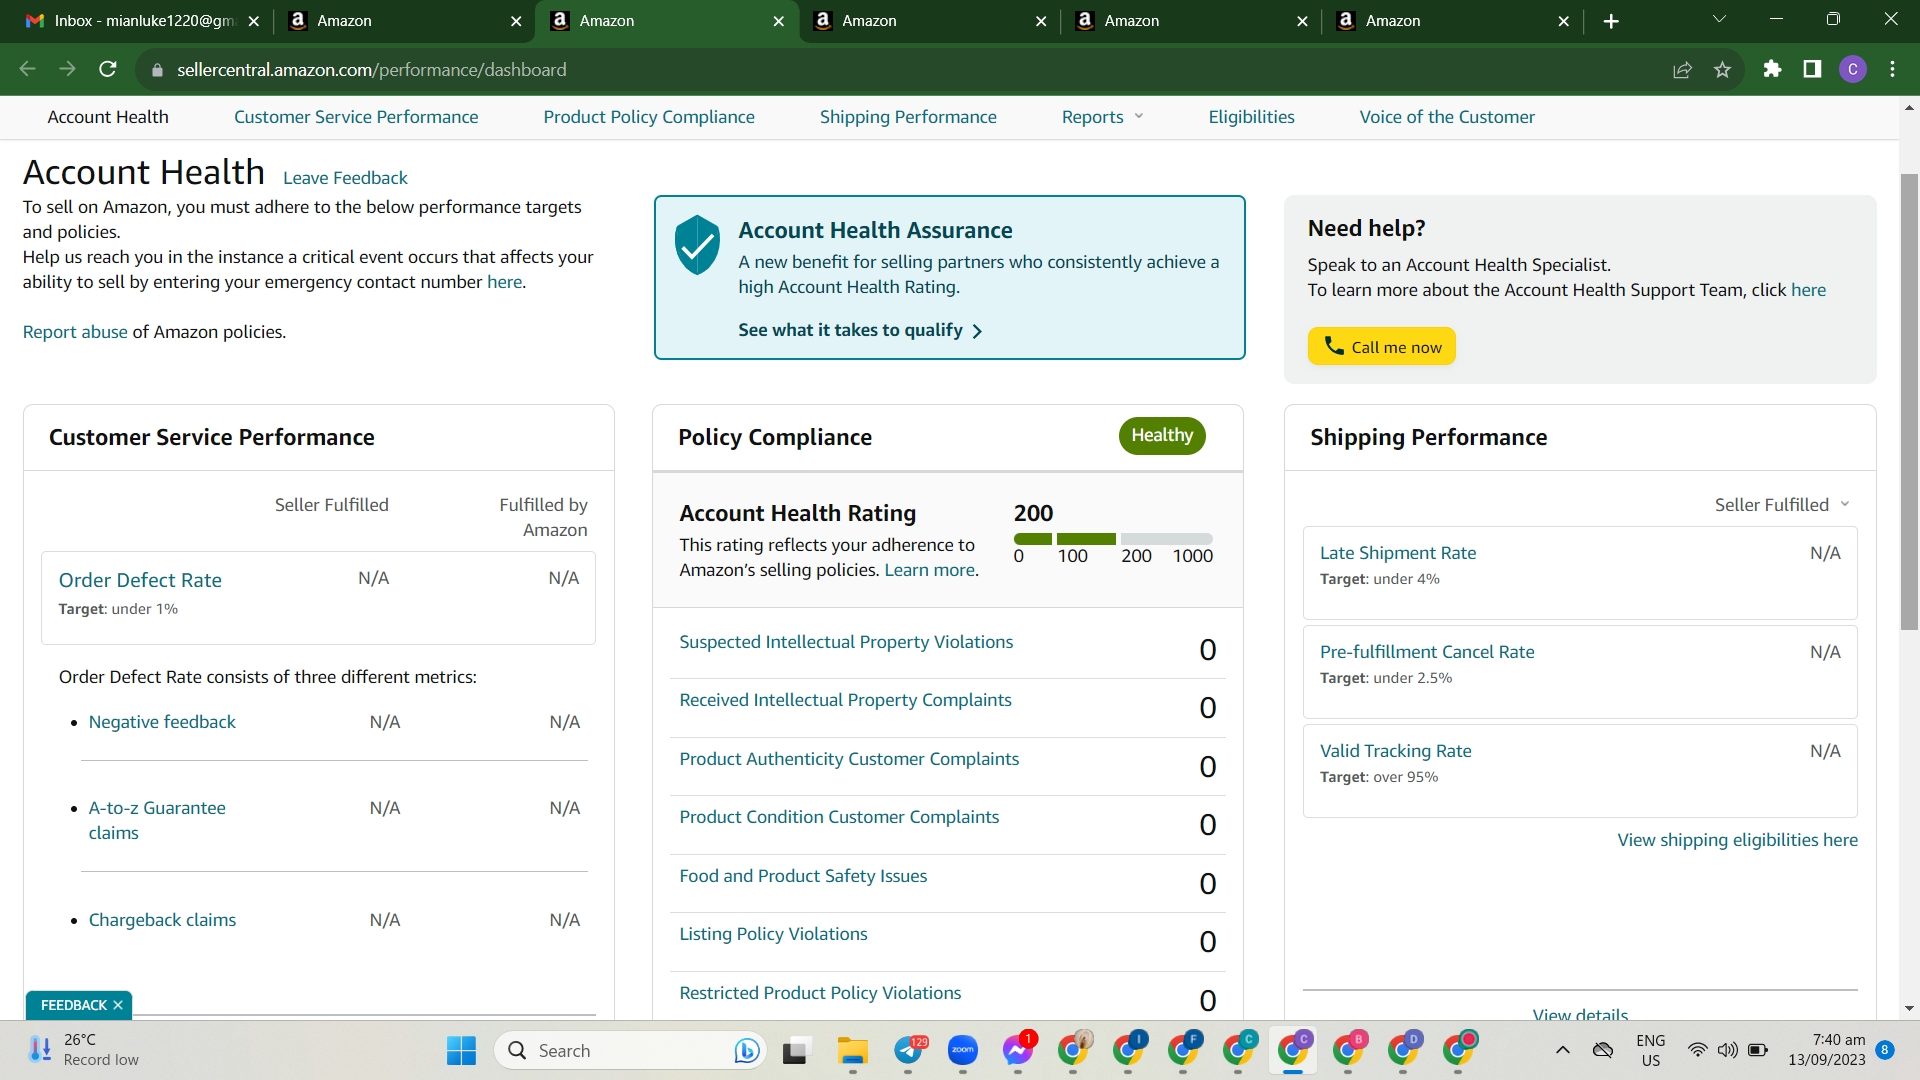Open File Explorer from the taskbar
Image resolution: width=1920 pixels, height=1080 pixels.
(852, 1050)
